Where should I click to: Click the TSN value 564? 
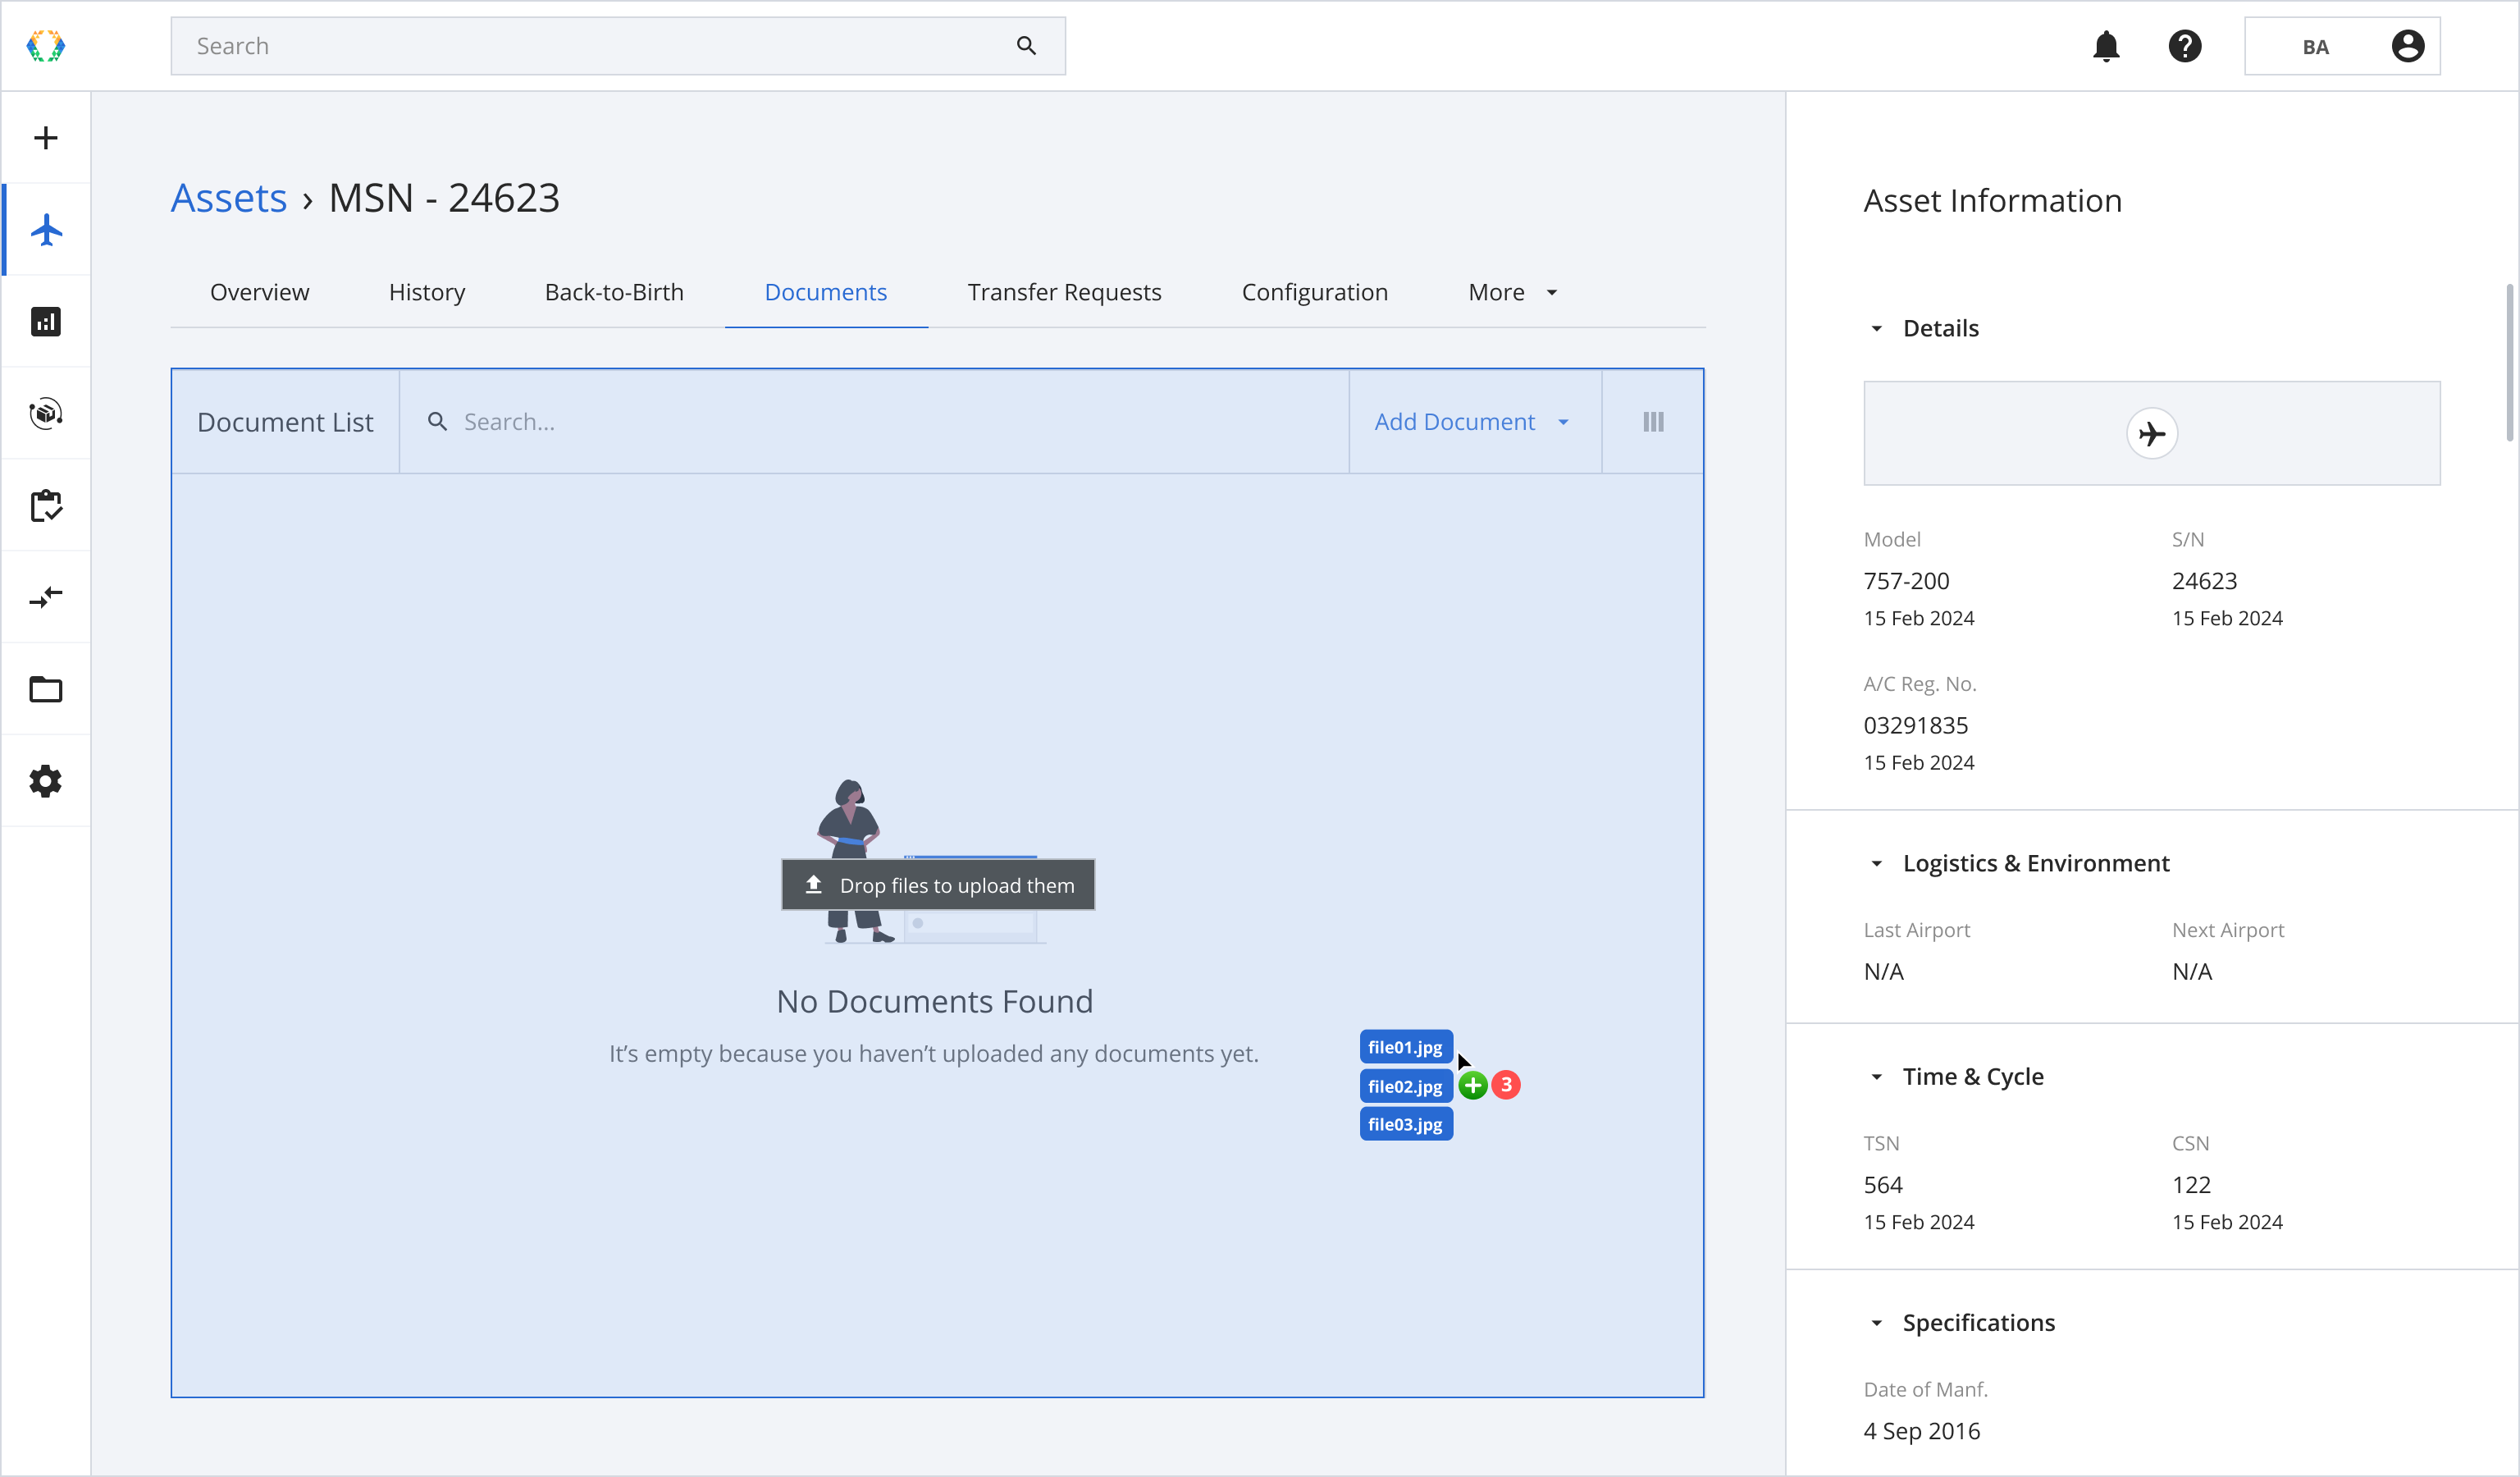(x=1883, y=1185)
